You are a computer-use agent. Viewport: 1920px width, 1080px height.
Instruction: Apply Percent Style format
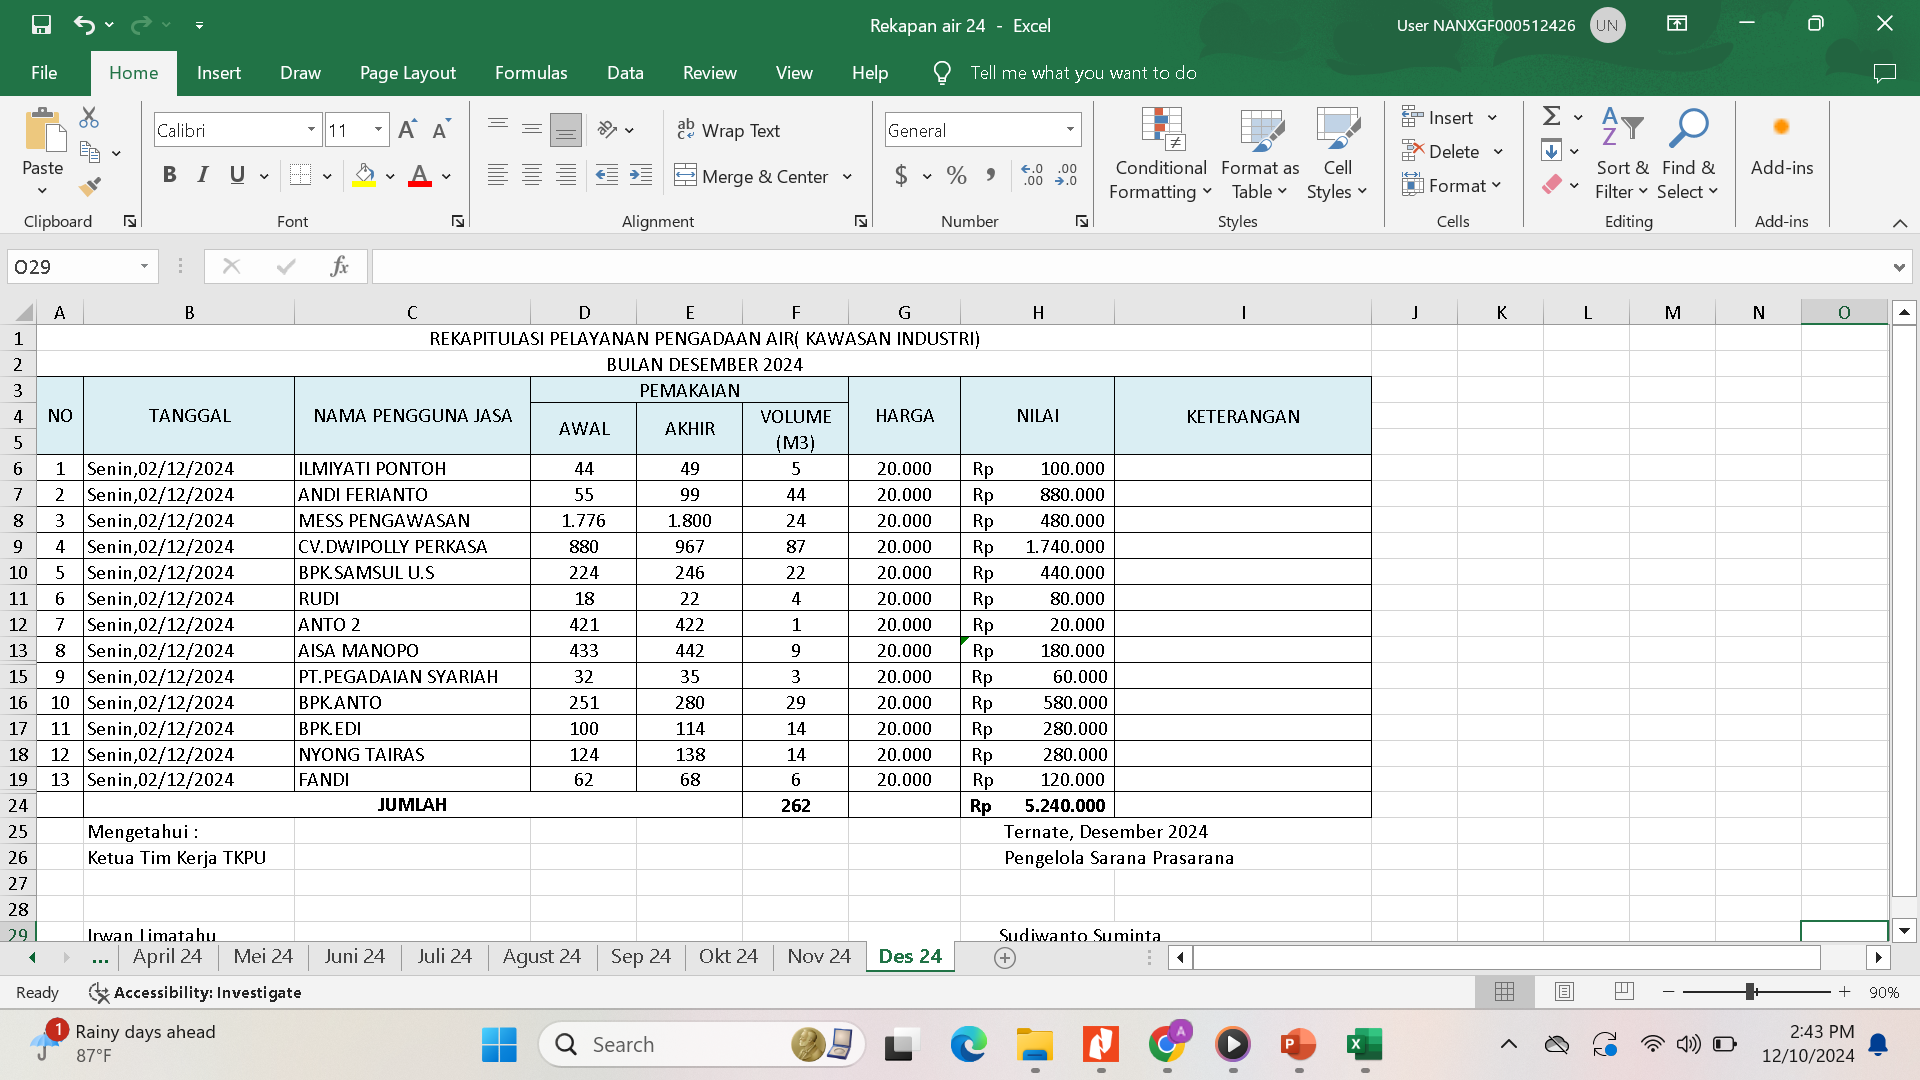957,176
